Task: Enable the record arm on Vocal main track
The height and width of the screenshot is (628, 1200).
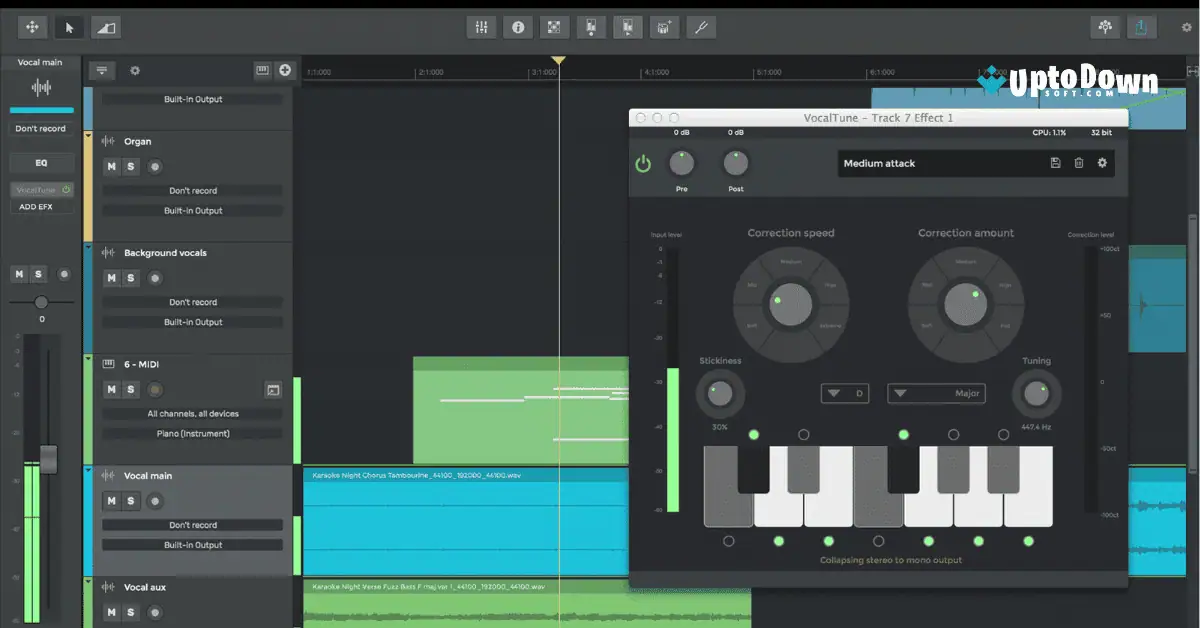Action: [155, 501]
